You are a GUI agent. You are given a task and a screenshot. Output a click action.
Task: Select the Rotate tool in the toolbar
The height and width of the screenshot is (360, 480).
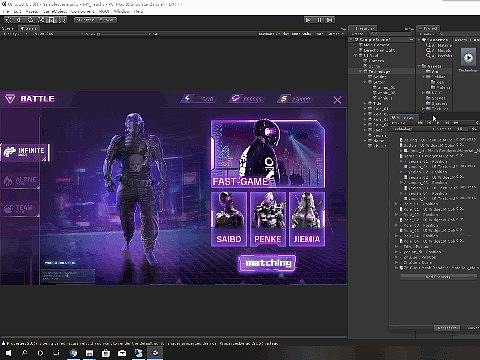coord(29,20)
